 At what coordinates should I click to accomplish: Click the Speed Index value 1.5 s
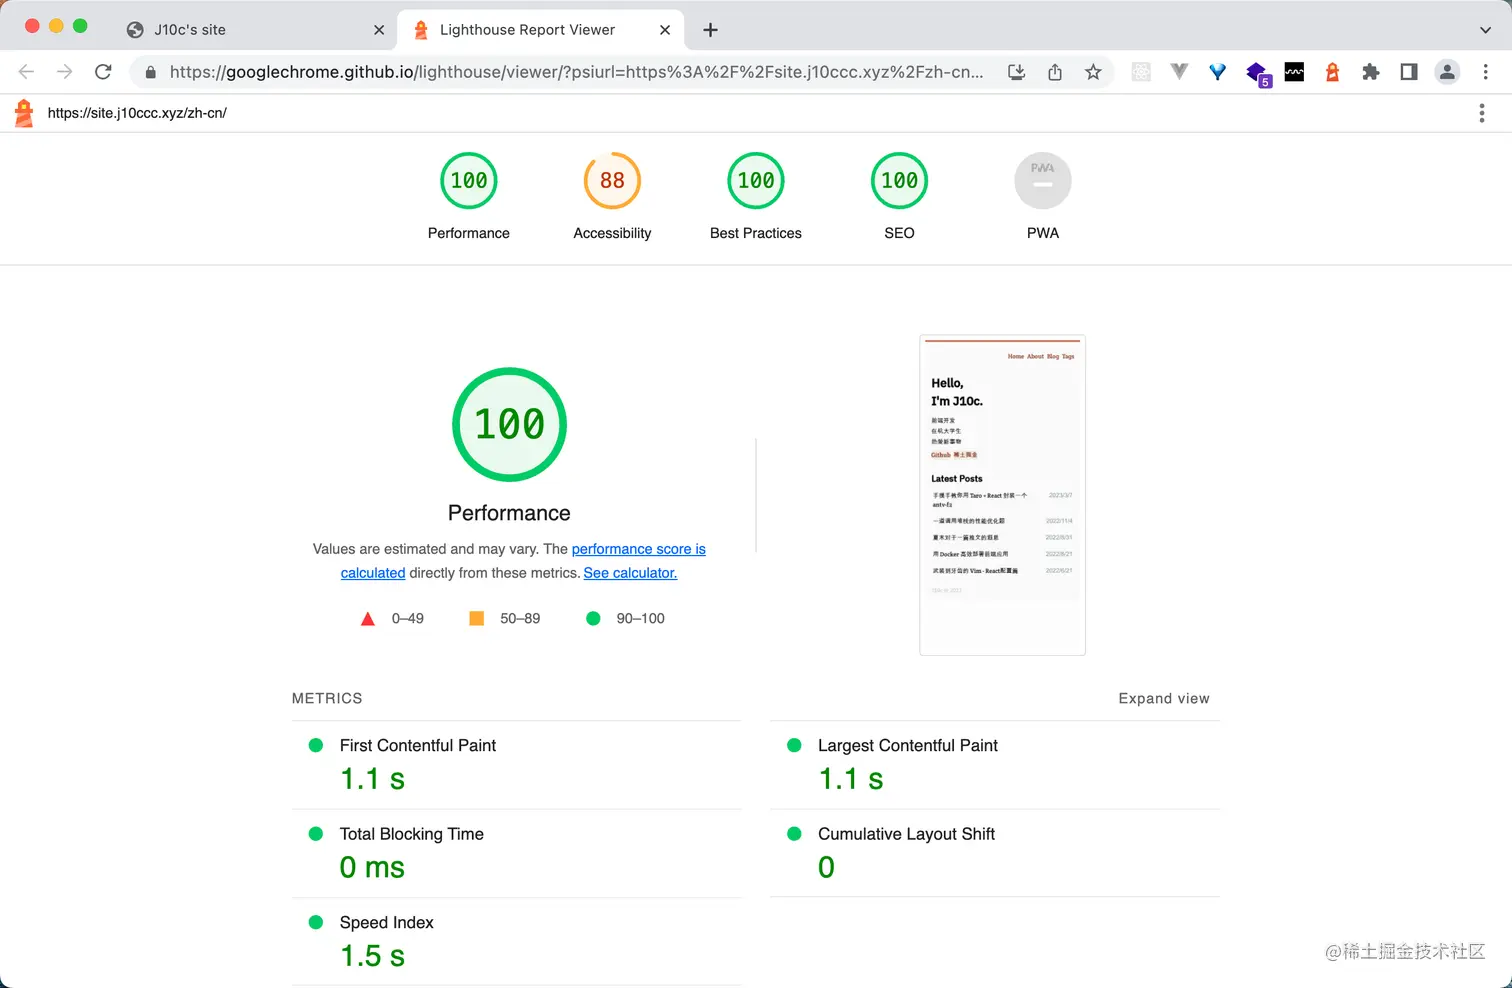pyautogui.click(x=372, y=956)
